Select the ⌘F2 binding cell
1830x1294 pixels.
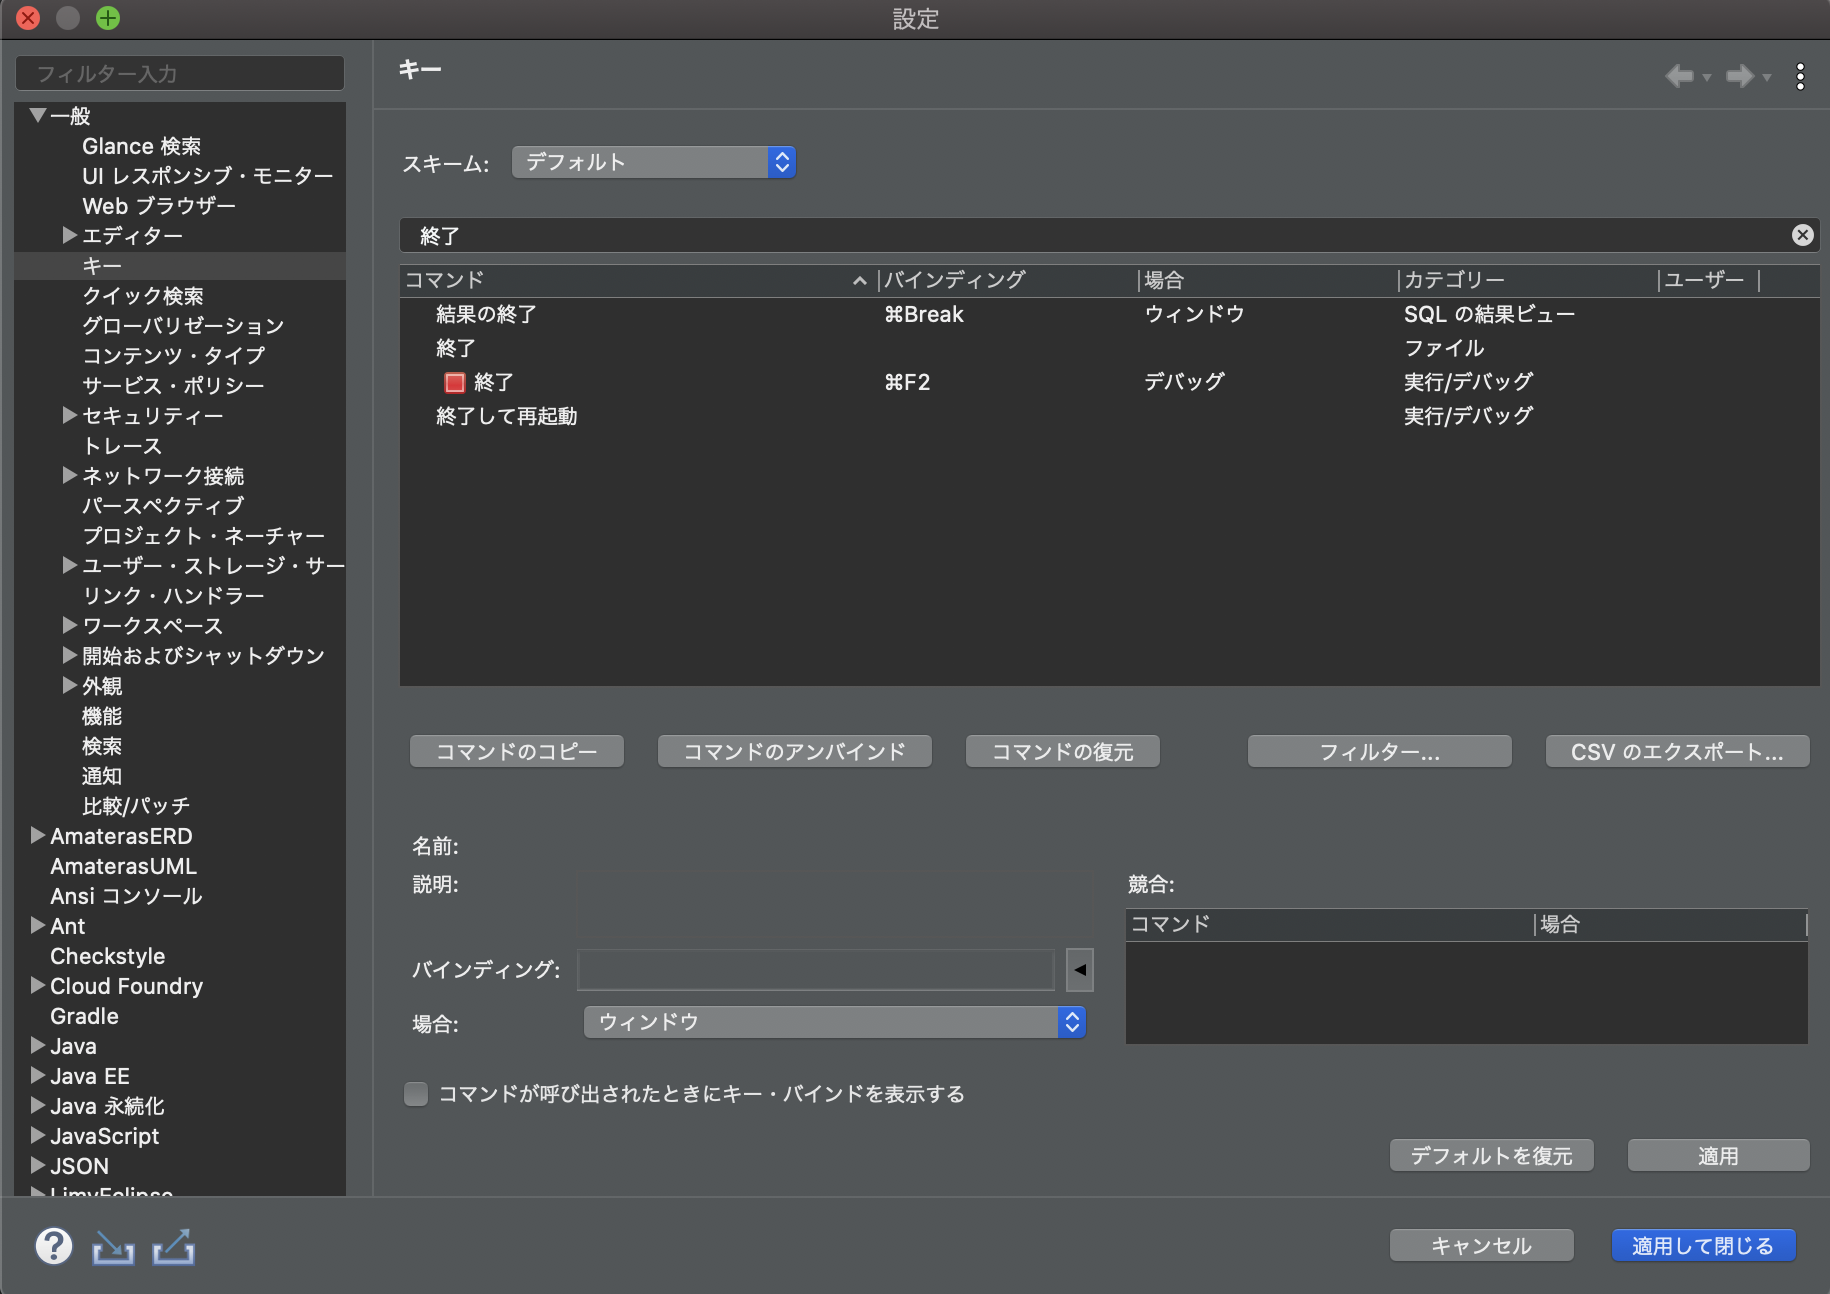pyautogui.click(x=907, y=382)
